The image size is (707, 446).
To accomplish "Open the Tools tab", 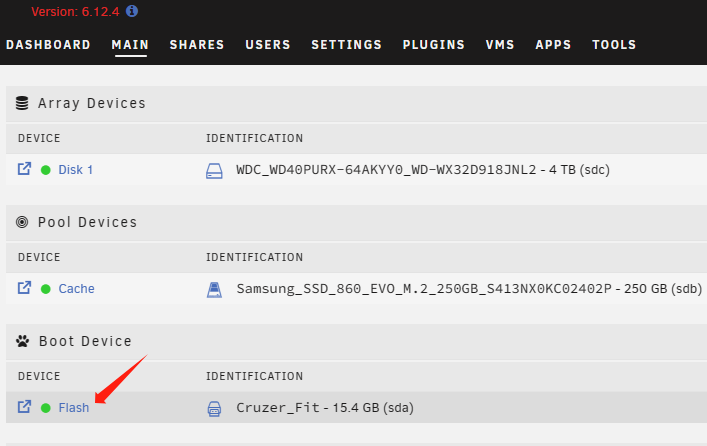I will (x=614, y=45).
